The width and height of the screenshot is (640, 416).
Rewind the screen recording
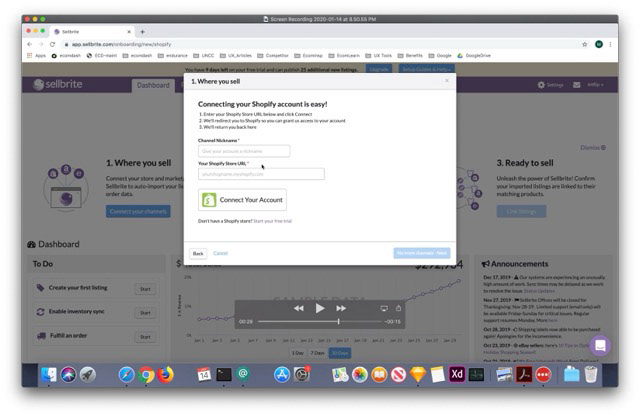[x=299, y=308]
